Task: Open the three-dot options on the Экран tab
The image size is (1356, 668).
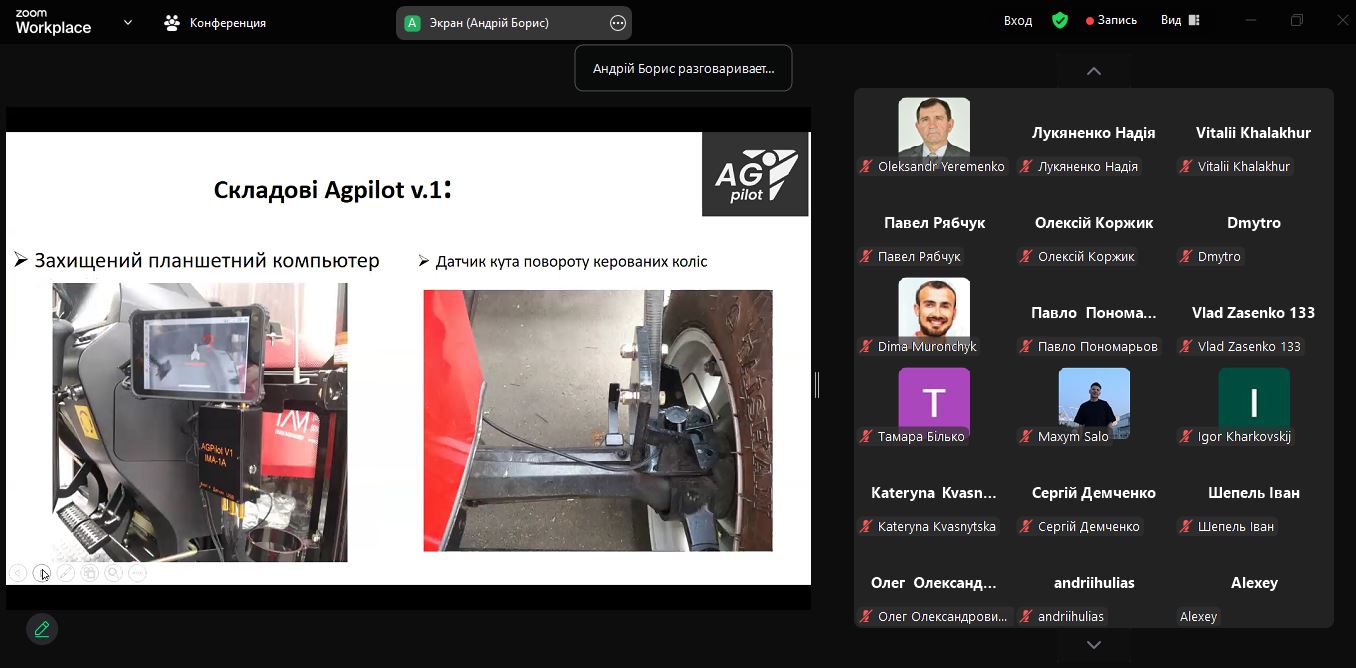Action: tap(618, 23)
